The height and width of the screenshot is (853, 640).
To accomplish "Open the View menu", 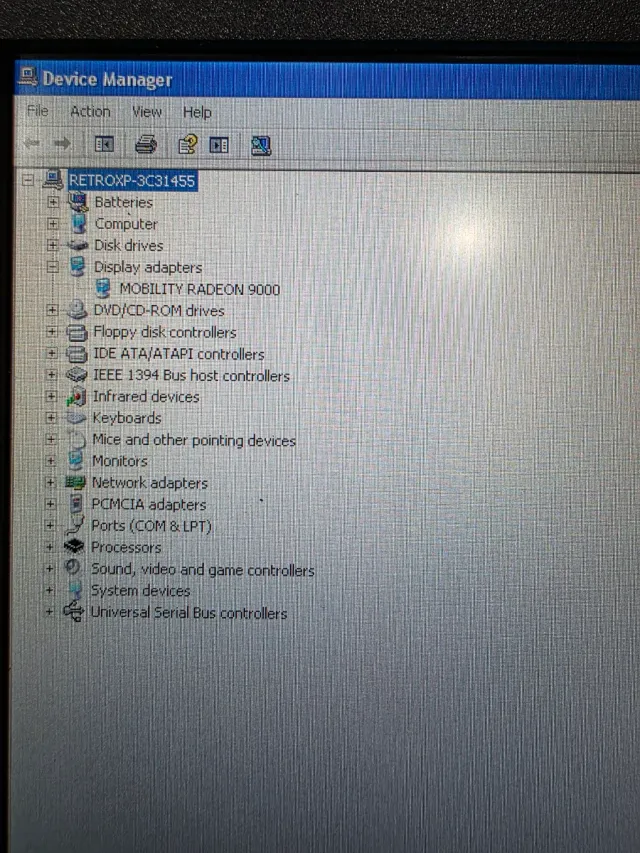I will pyautogui.click(x=147, y=112).
